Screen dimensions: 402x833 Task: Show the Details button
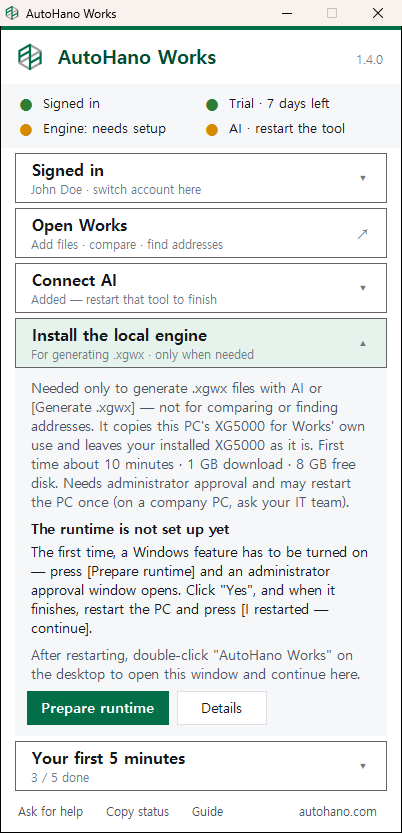221,708
